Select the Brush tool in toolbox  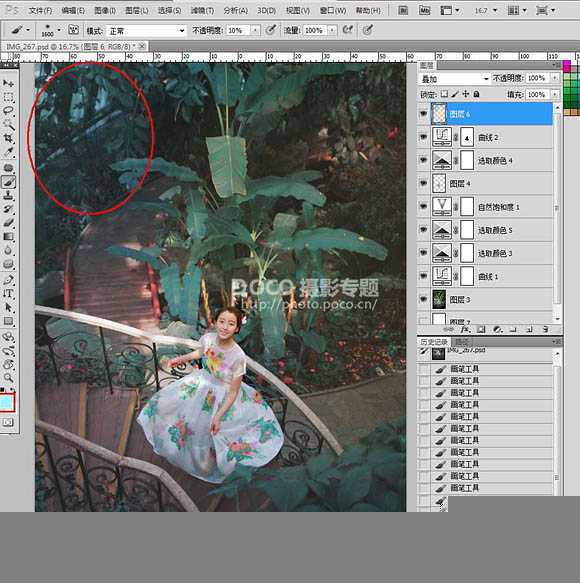point(8,182)
